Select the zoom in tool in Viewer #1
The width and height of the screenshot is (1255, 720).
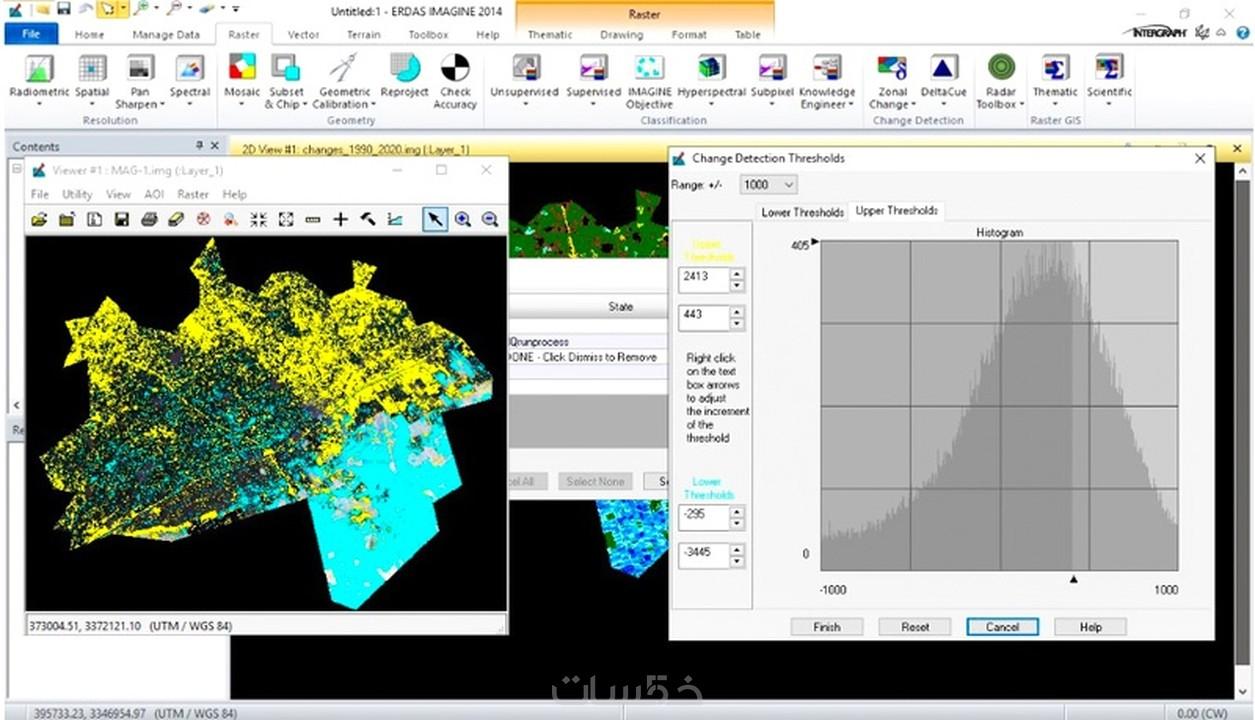(x=463, y=219)
